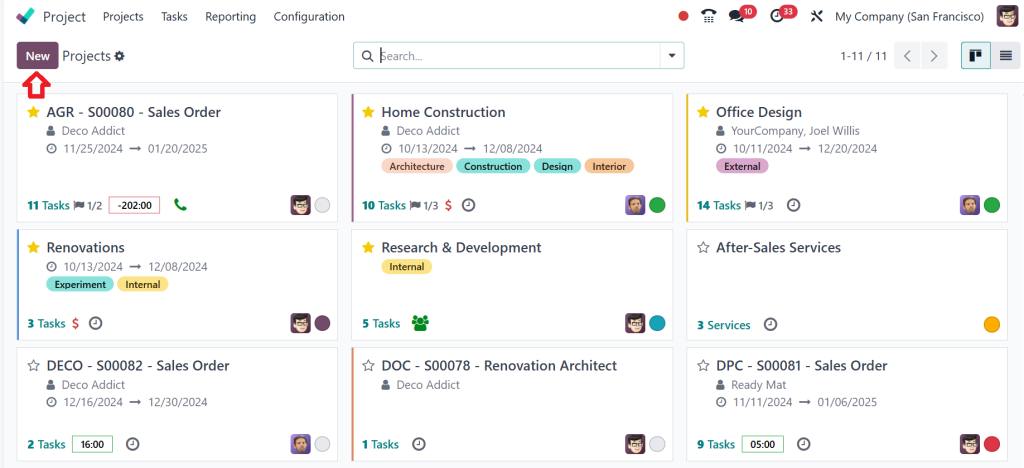
Task: Open 3 Services on After-Sales Services card
Action: [x=724, y=325]
